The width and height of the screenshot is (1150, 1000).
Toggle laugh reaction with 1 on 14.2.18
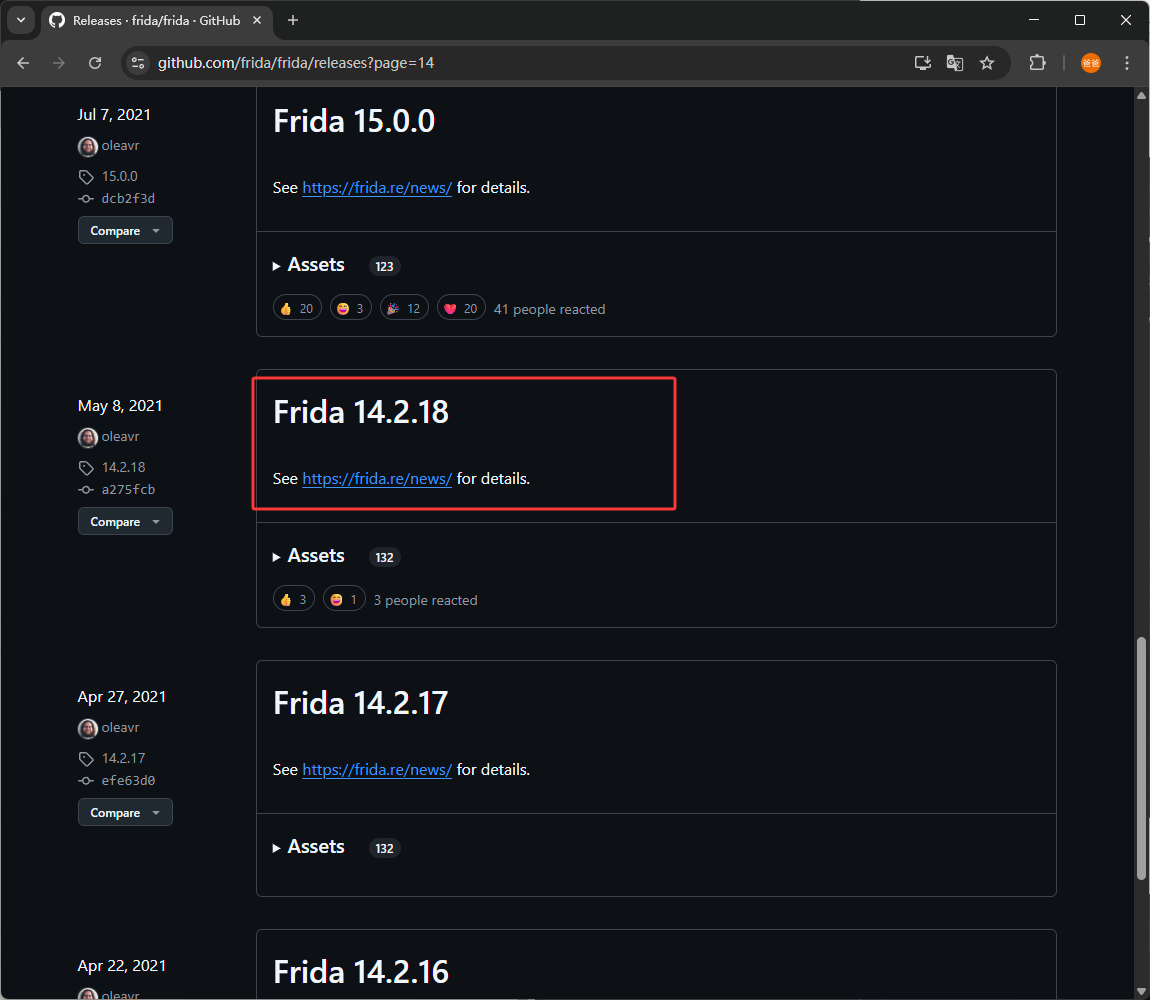(344, 599)
